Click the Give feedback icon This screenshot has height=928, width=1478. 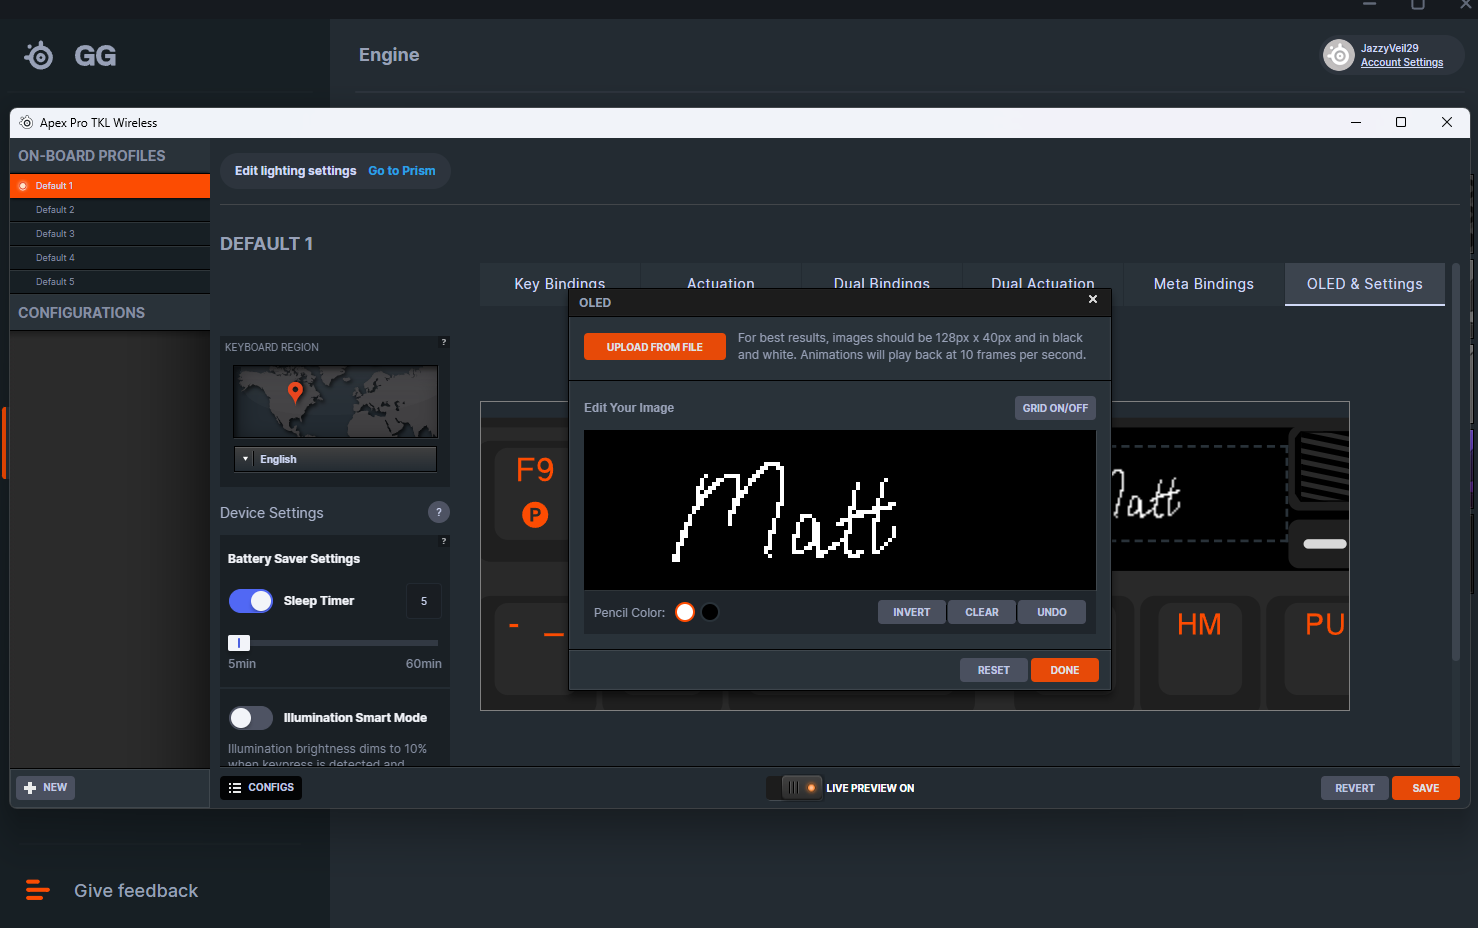(38, 890)
